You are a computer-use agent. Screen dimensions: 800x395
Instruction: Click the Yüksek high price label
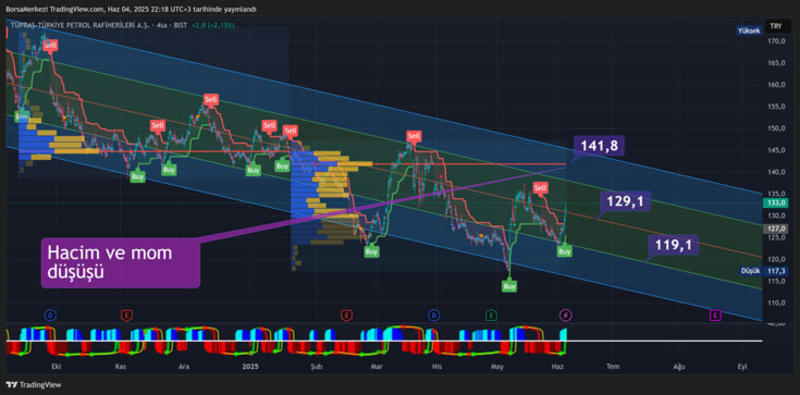pos(749,31)
